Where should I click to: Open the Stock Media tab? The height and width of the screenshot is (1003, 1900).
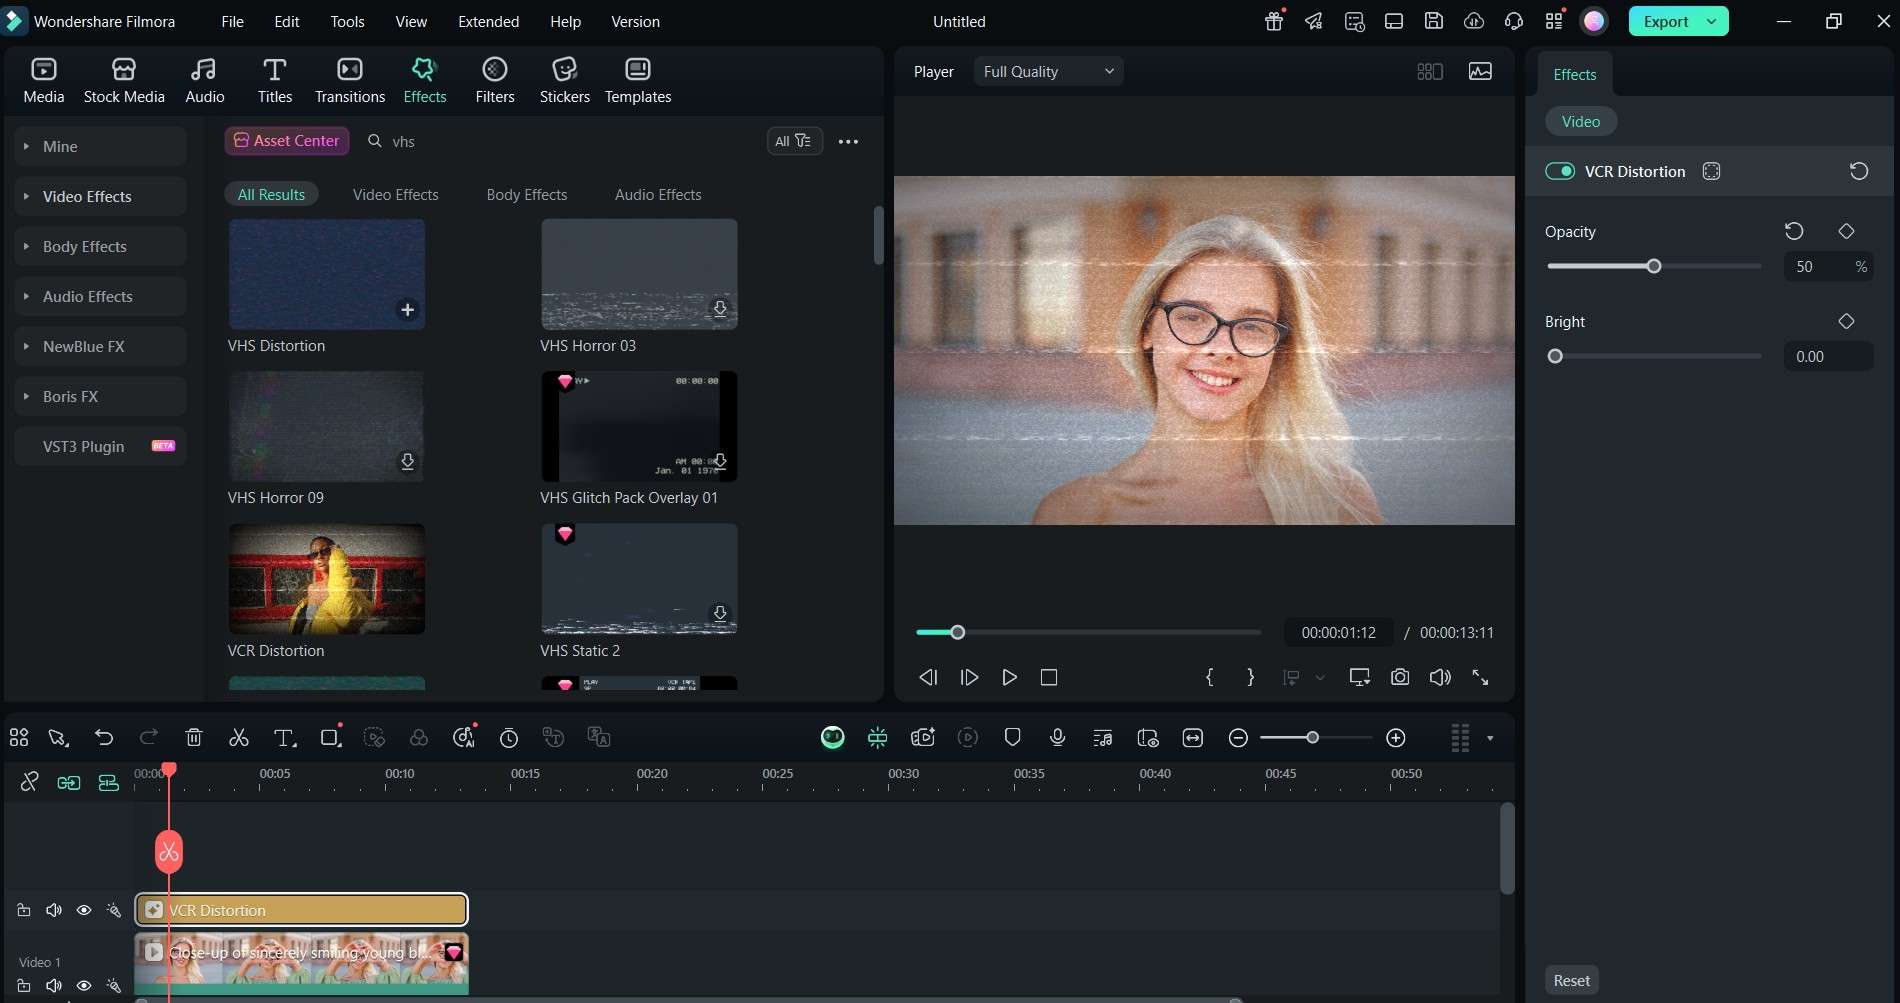124,80
